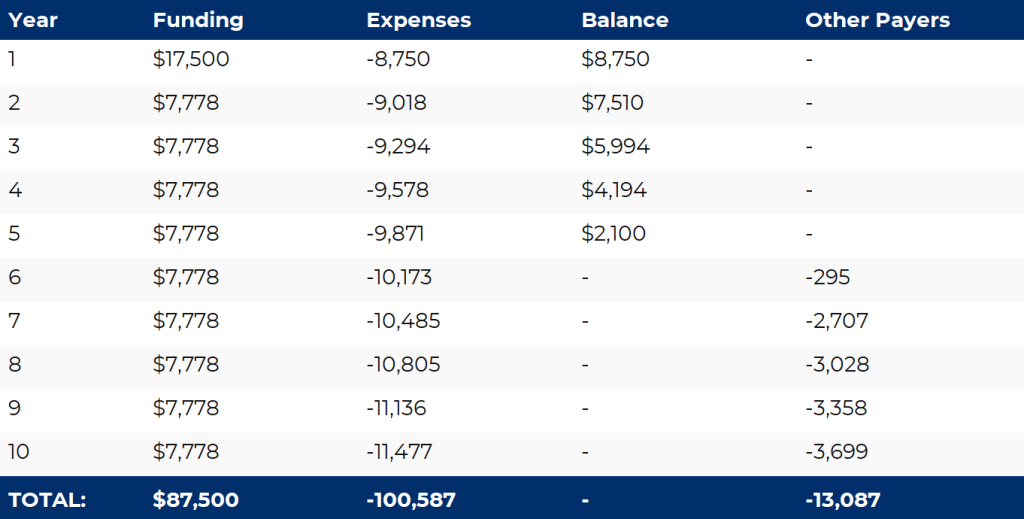Click the $2,100 balance in year 5

pos(613,234)
